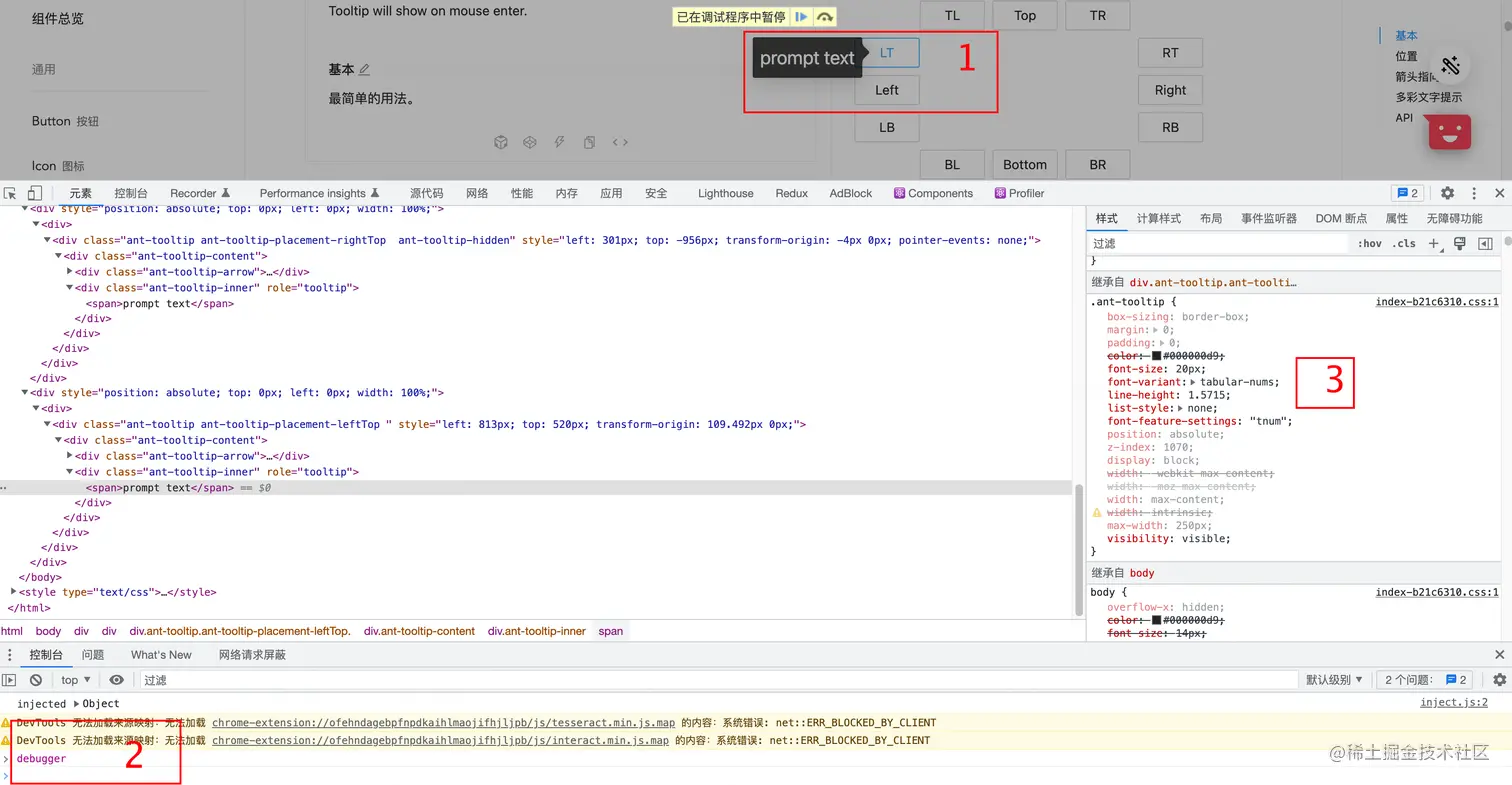Toggle .cls class editor

[1404, 243]
